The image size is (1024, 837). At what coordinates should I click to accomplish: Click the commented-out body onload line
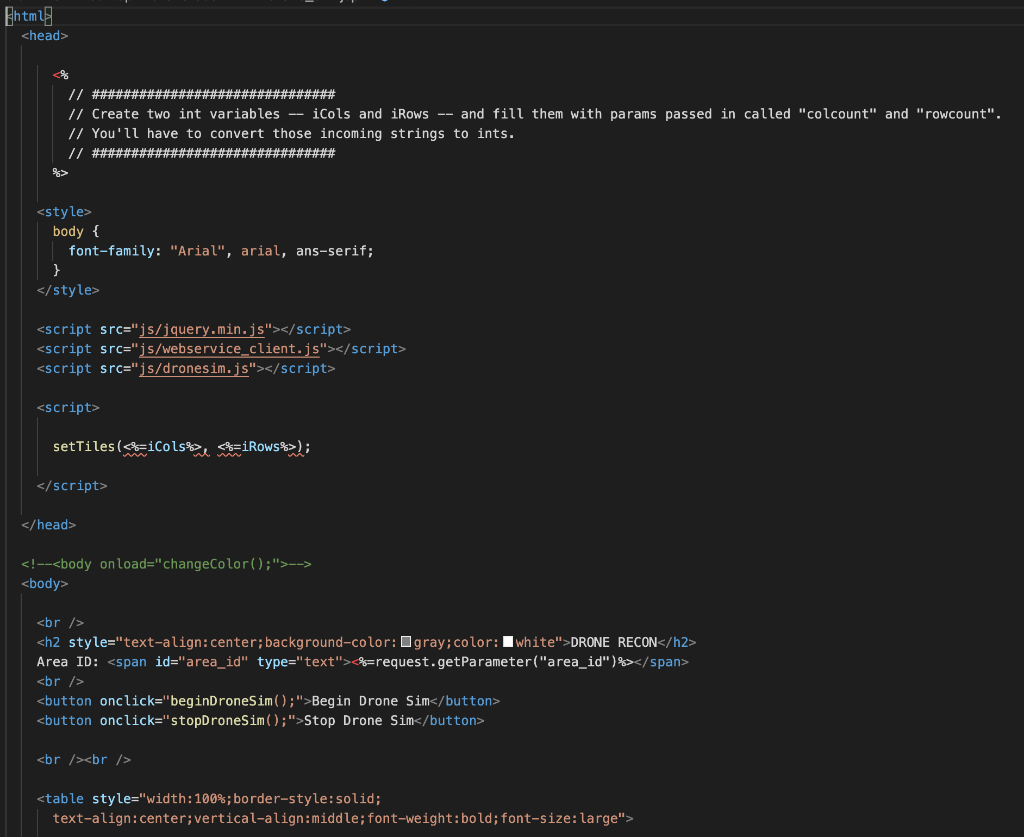pos(167,564)
